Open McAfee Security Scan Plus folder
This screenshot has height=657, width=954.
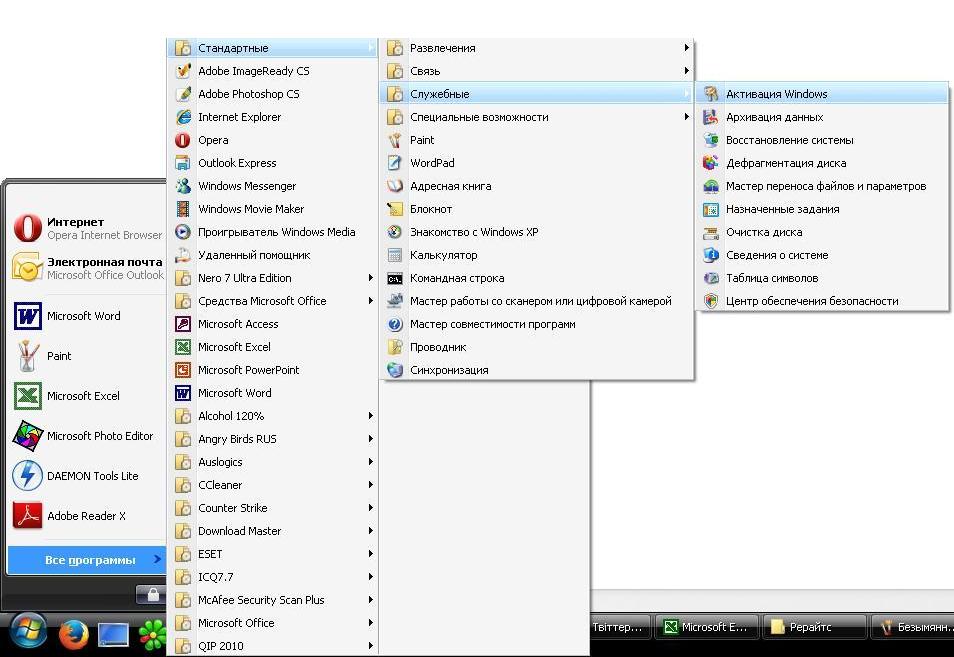(272, 600)
